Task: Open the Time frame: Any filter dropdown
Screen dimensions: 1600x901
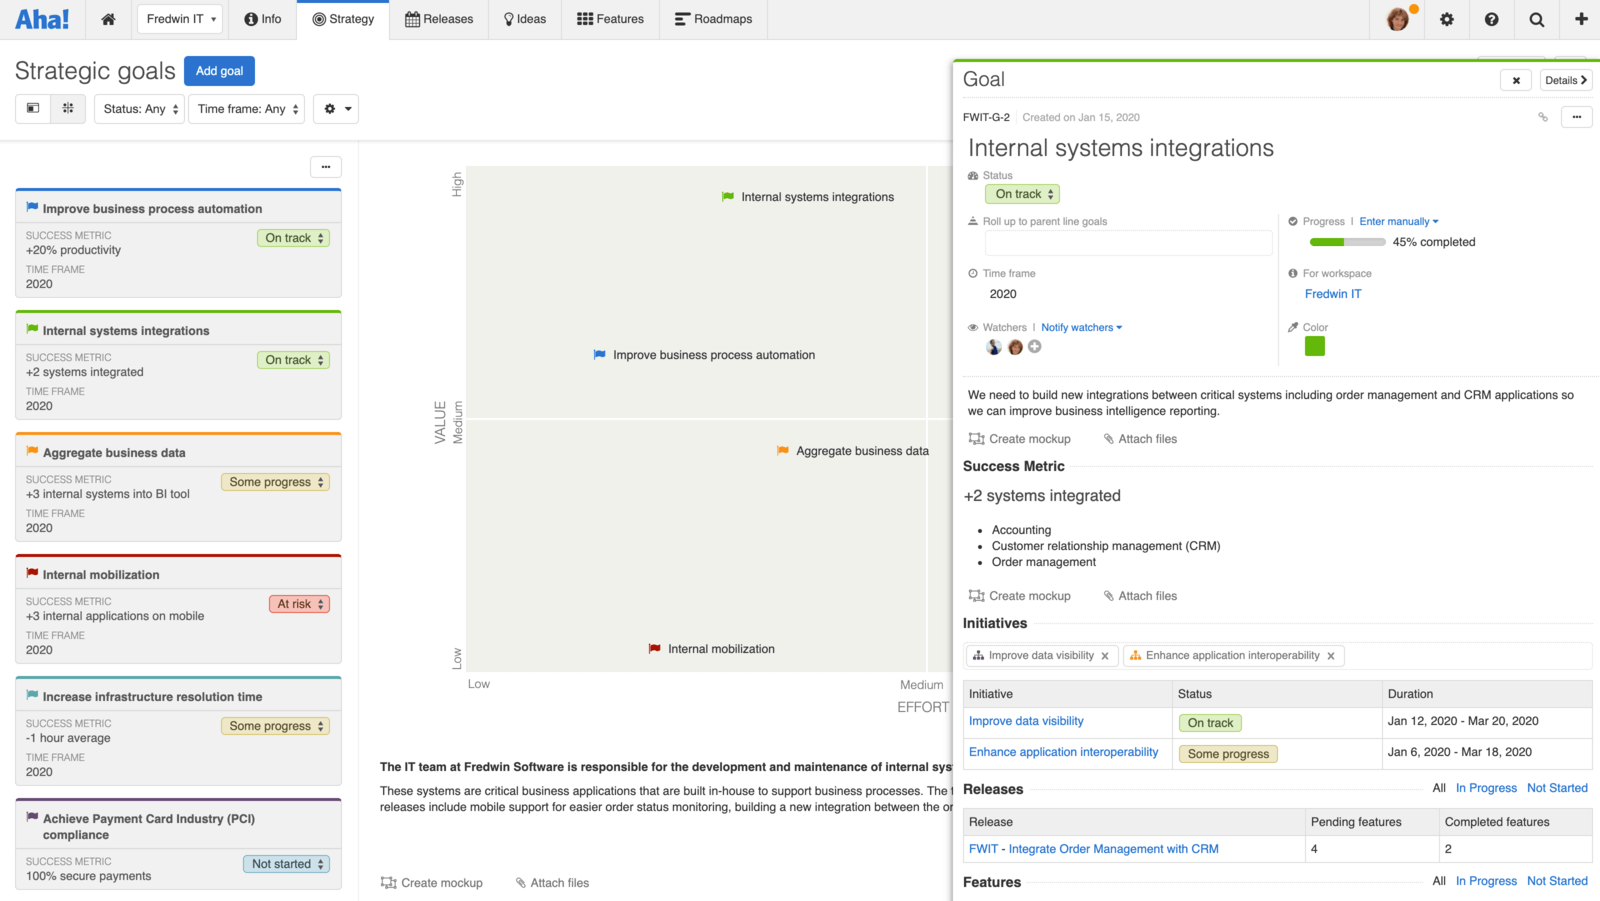Action: pos(248,109)
